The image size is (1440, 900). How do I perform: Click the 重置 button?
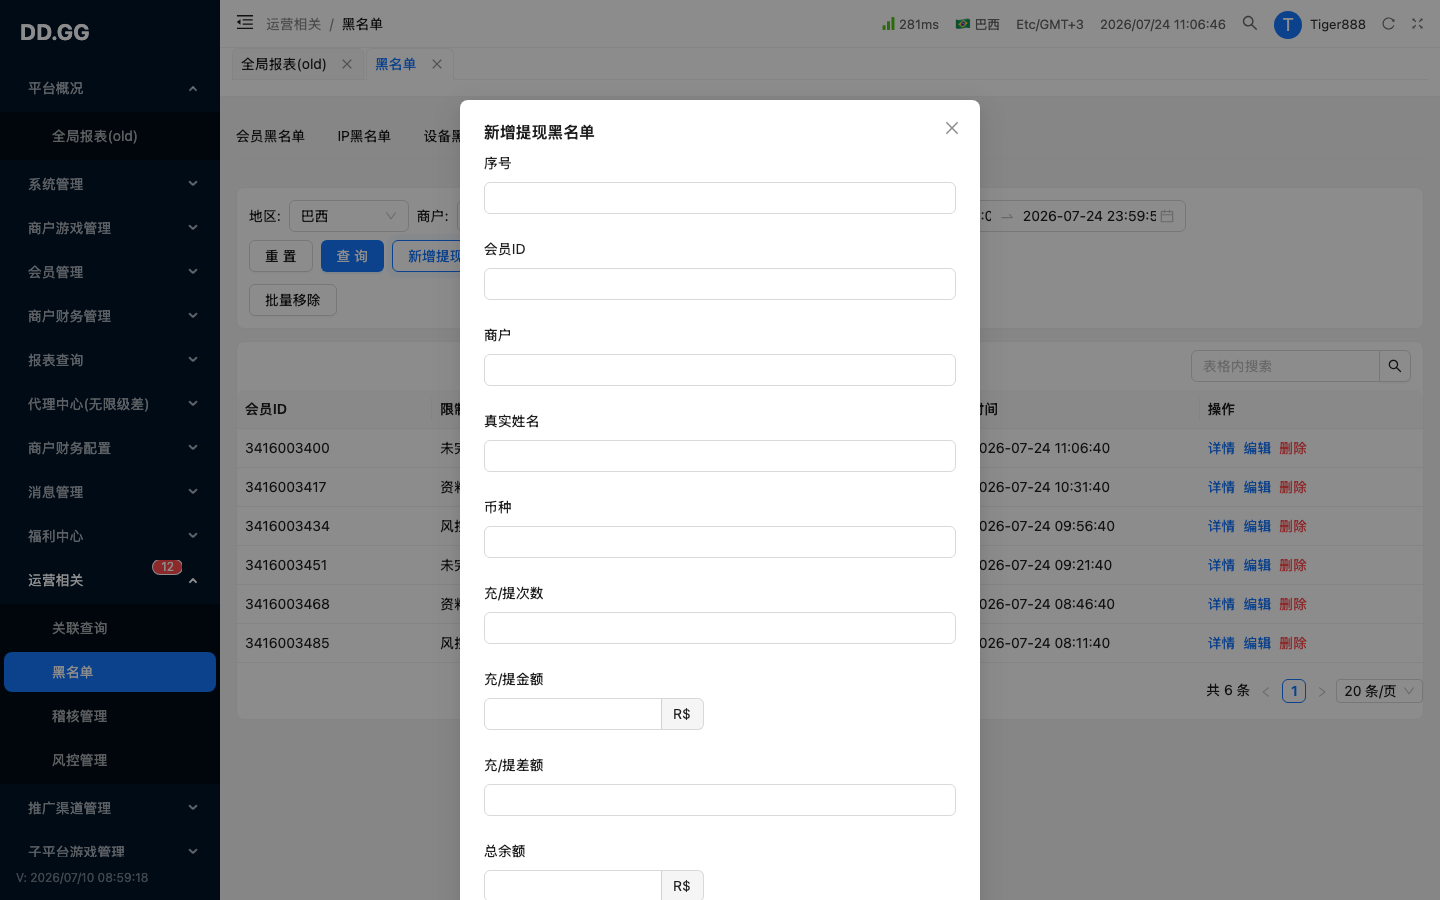281,256
